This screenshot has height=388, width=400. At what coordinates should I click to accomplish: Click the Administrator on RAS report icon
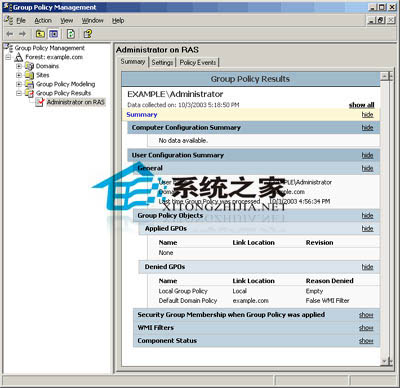tap(40, 102)
